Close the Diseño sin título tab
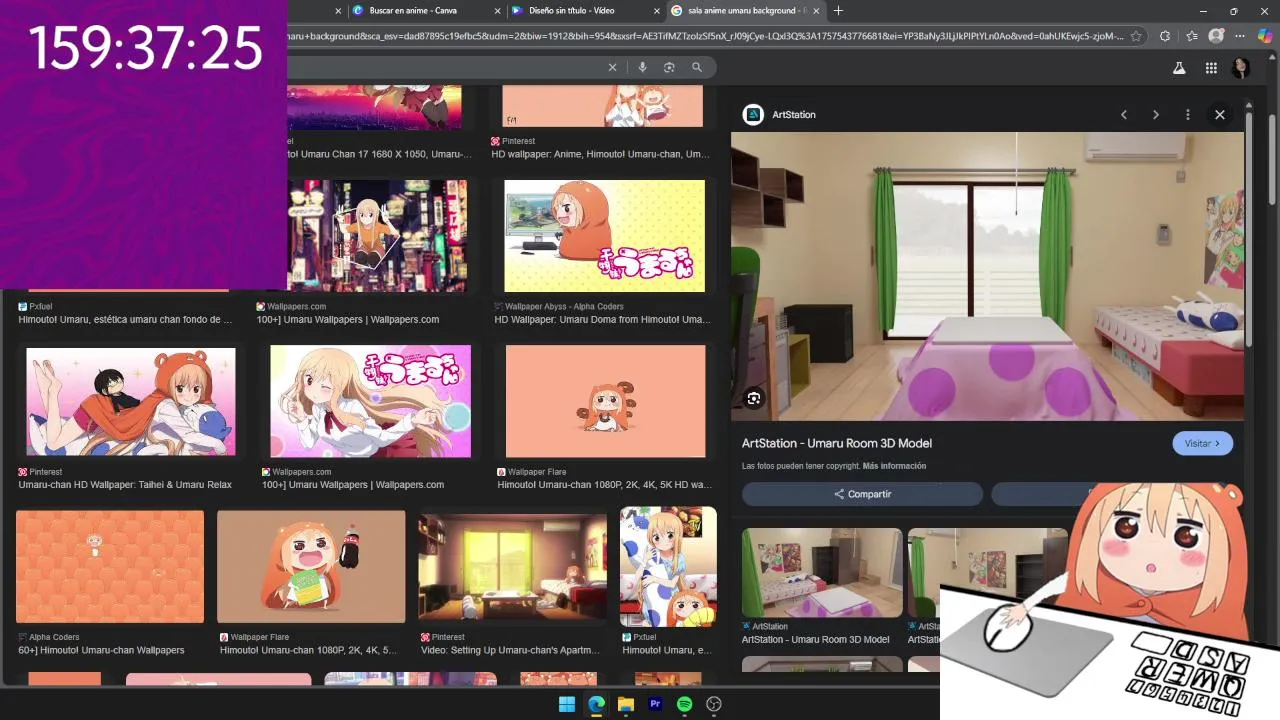Viewport: 1280px width, 720px height. click(x=657, y=11)
